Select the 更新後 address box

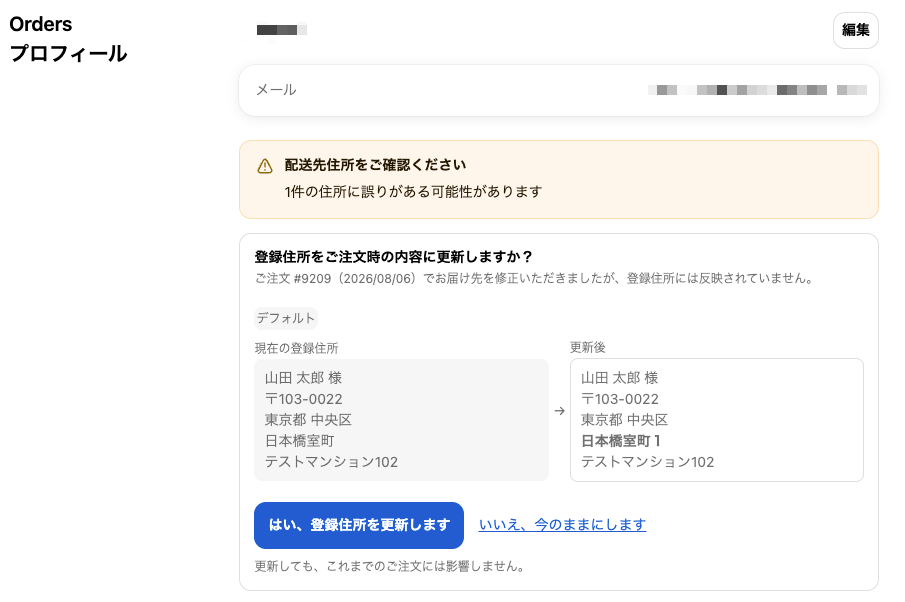[x=717, y=420]
